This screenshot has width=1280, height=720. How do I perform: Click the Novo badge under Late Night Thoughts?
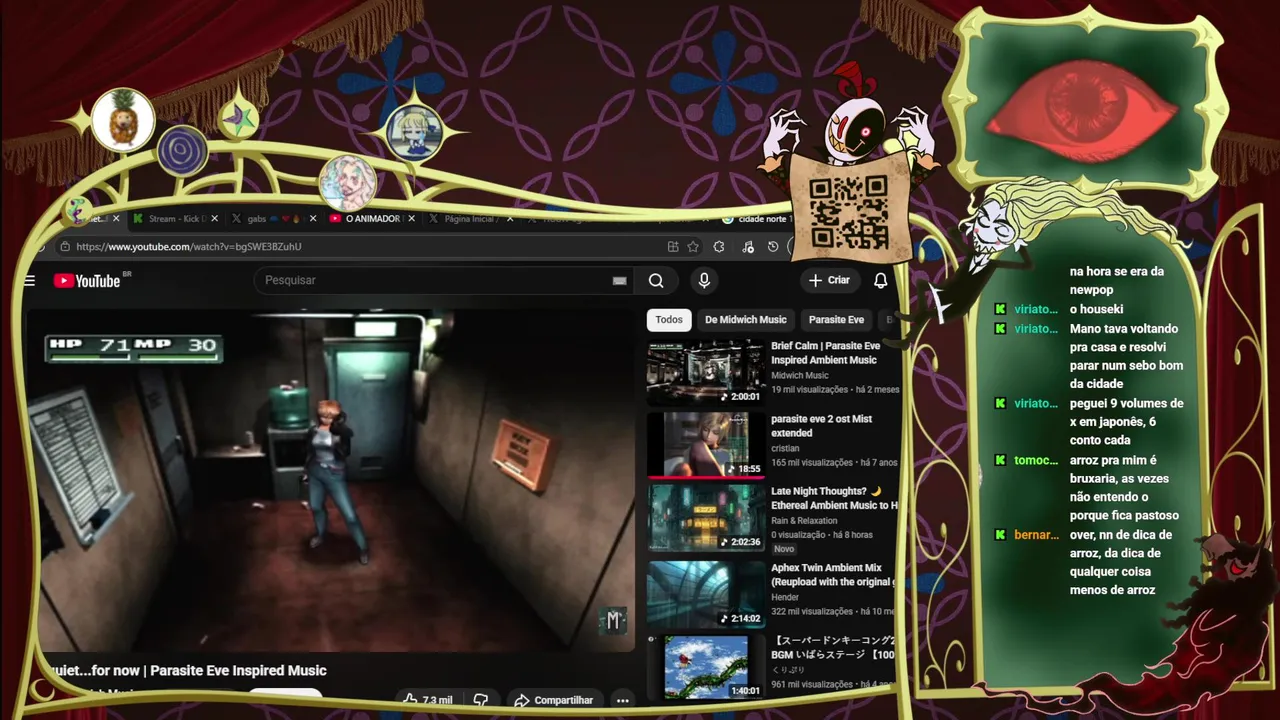tap(784, 549)
